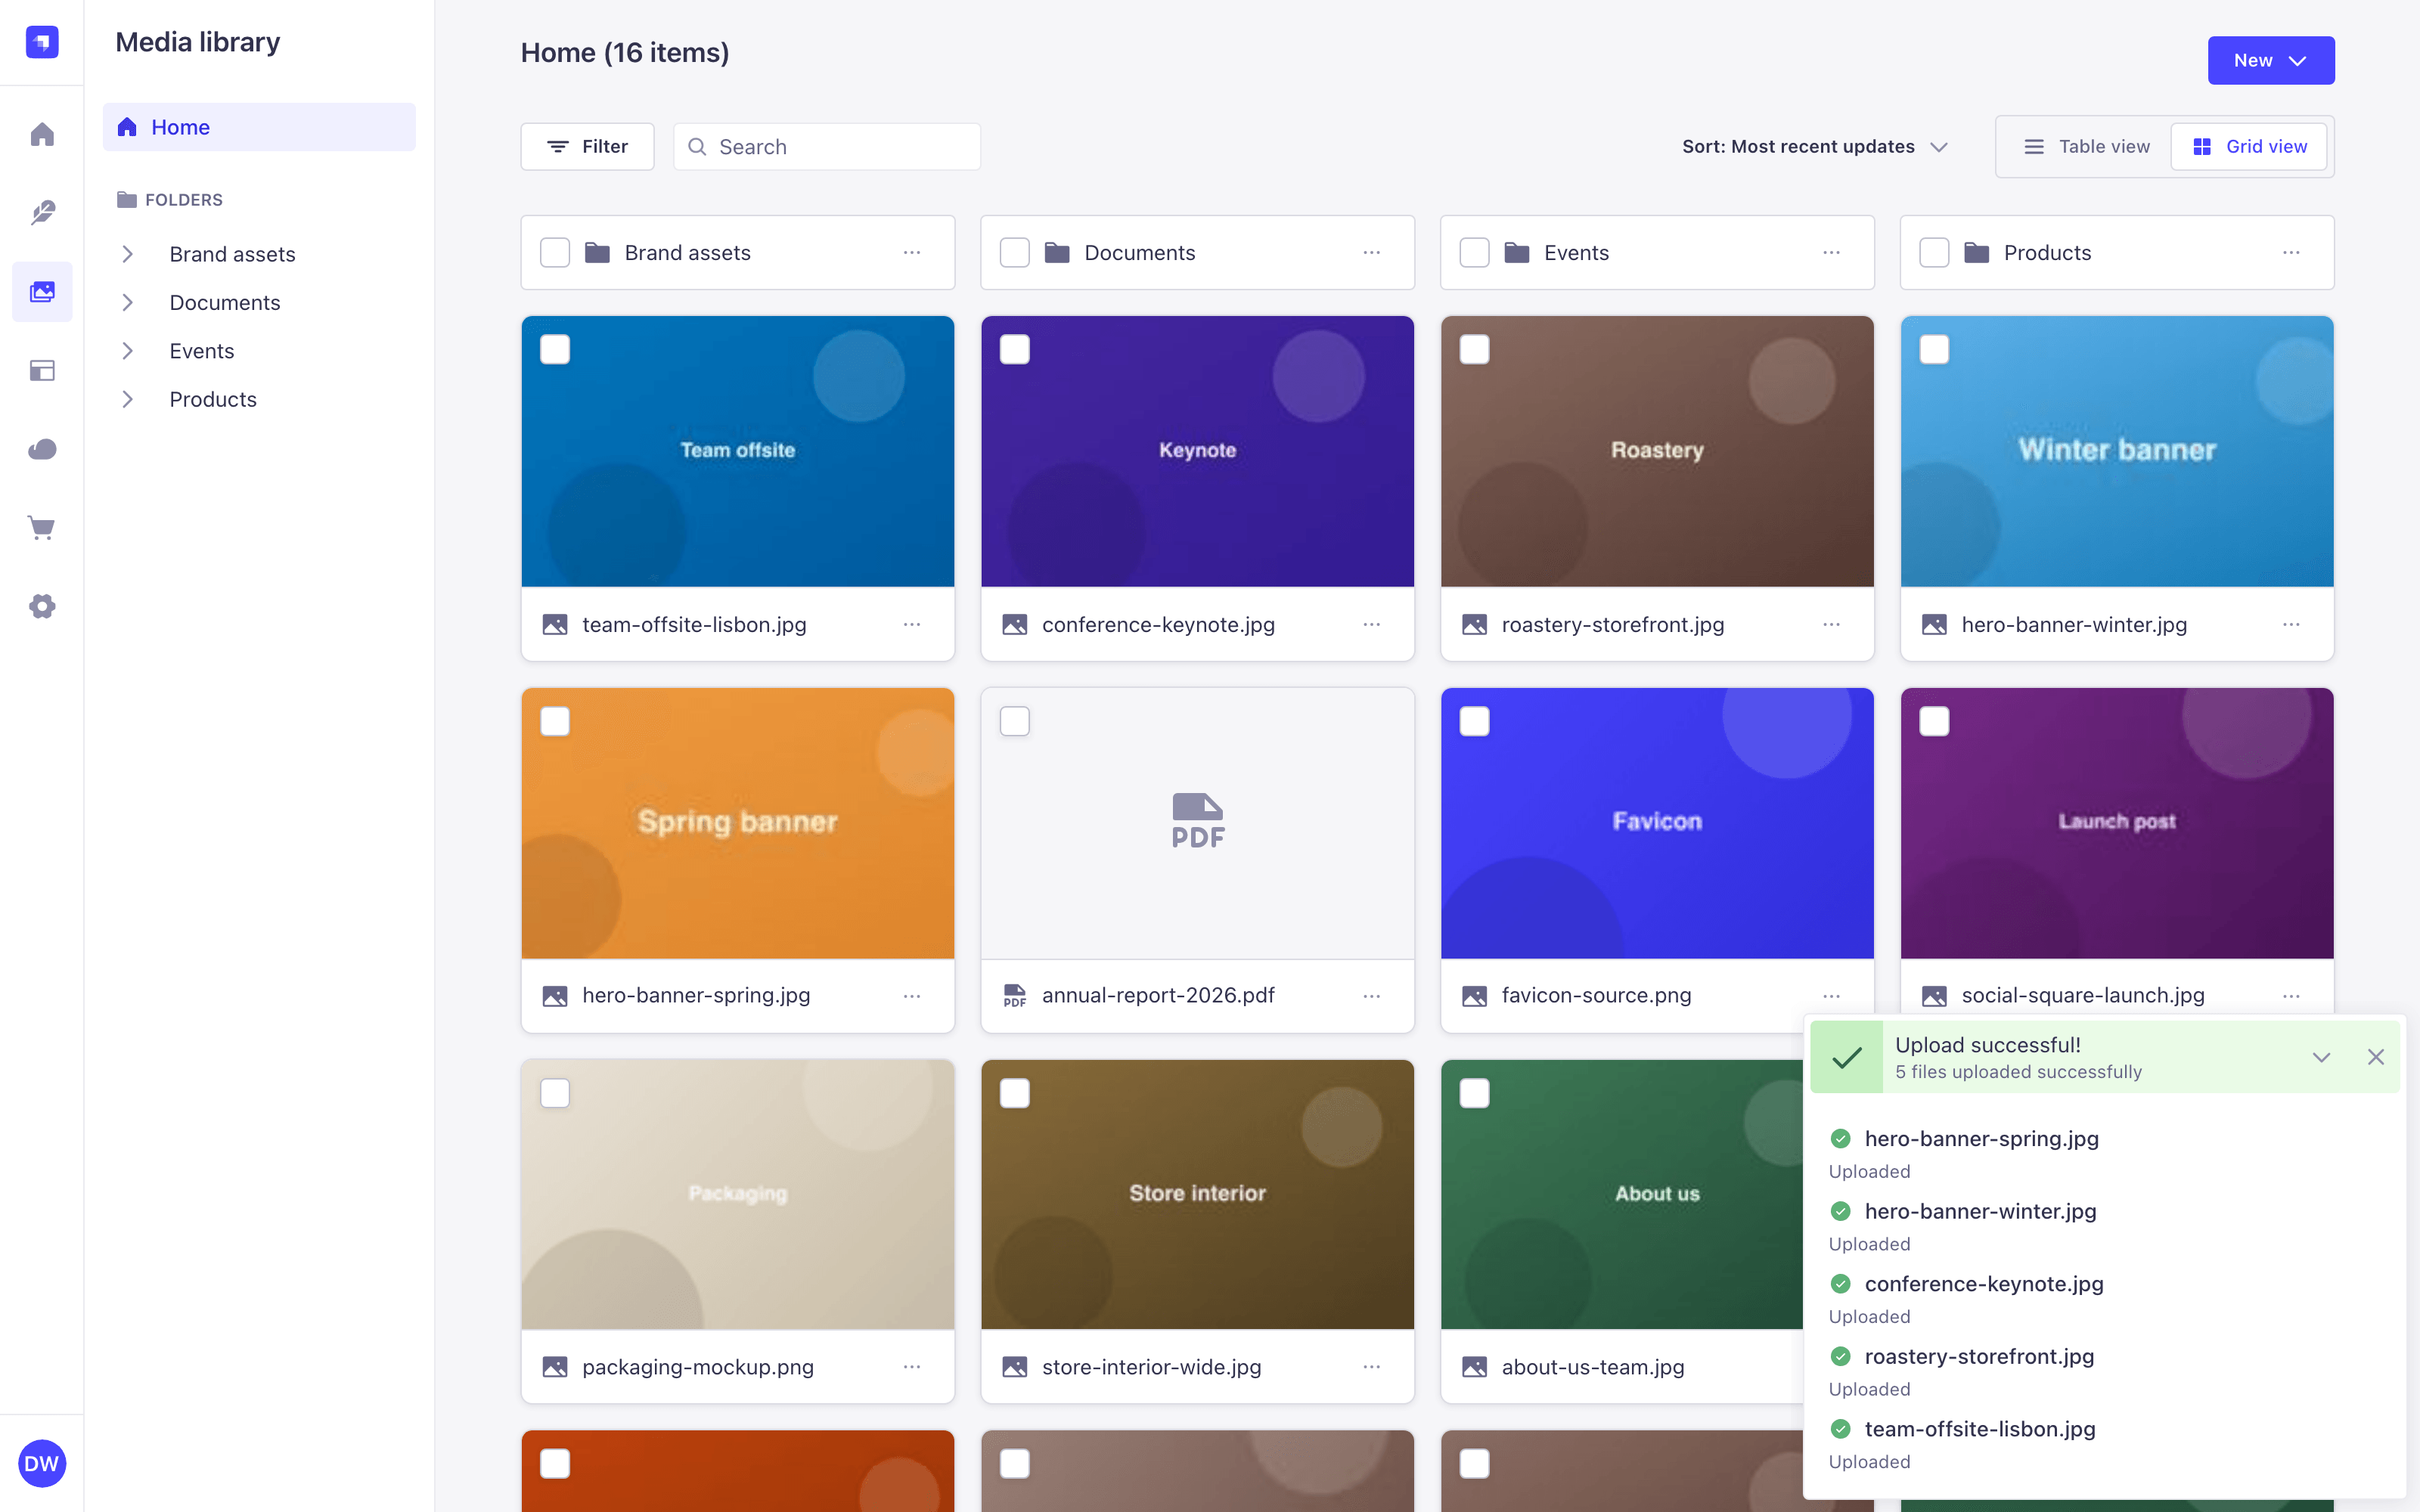Check the conference-keynote.jpg card checkbox
Screen dimensions: 2420x1512
click(x=1015, y=350)
